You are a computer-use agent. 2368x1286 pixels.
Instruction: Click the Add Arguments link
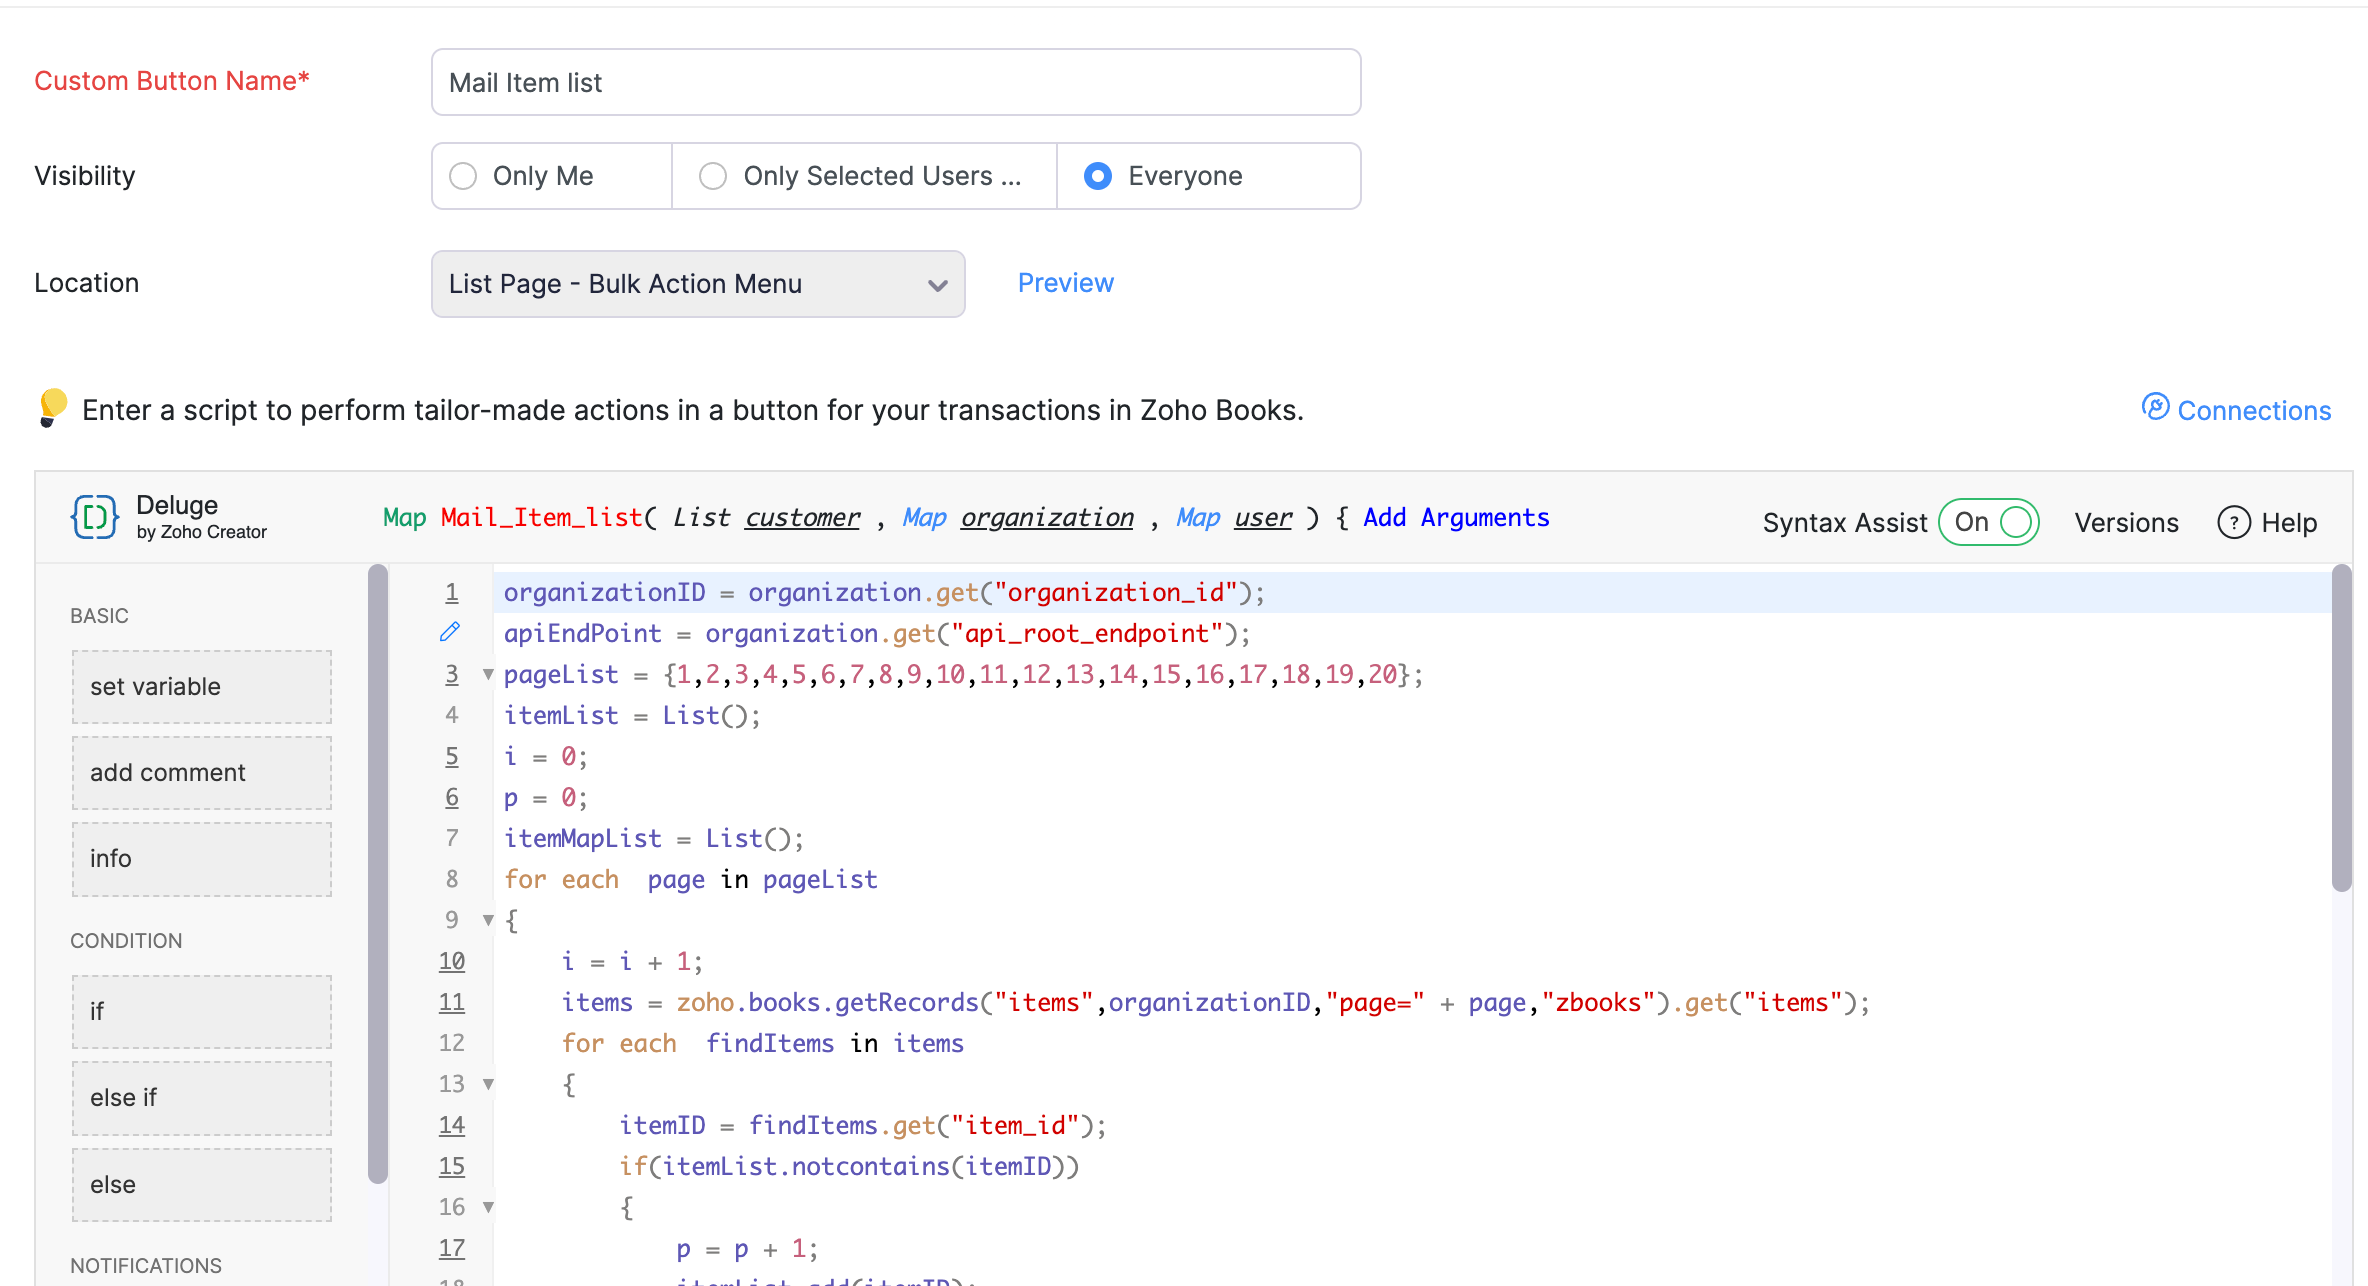1455,517
